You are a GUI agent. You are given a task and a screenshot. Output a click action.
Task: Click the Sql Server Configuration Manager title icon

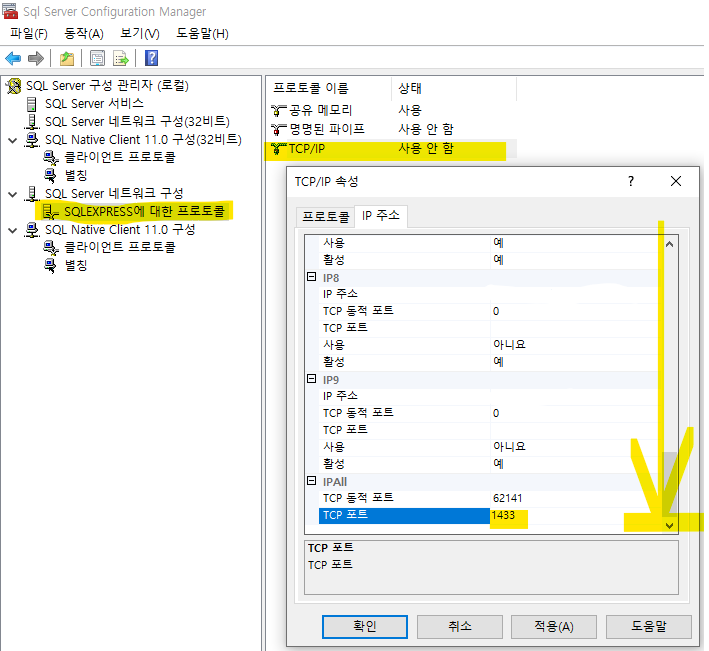[10, 10]
